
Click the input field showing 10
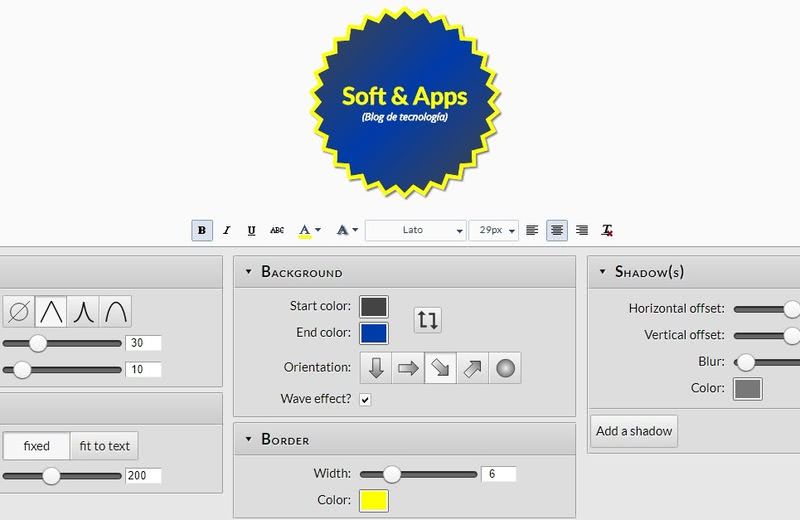coord(143,369)
